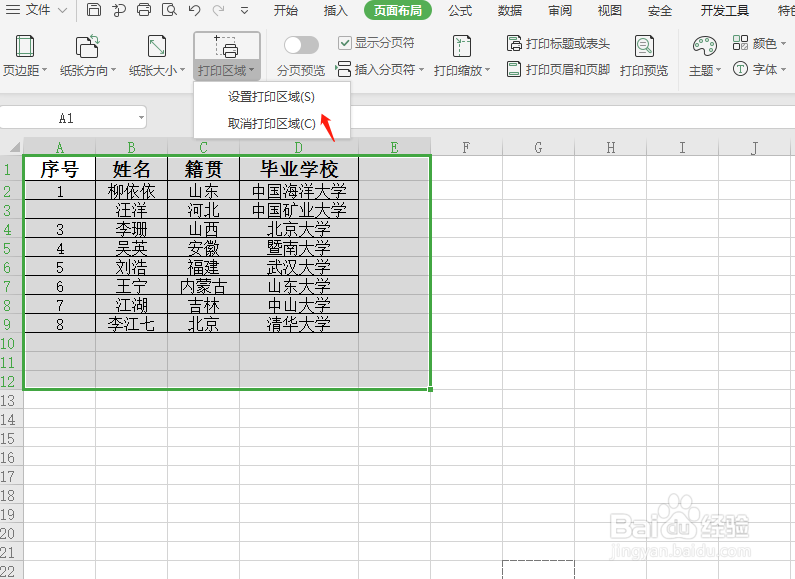Image resolution: width=795 pixels, height=579 pixels.
Task: Switch to the 安全 tab
Action: [x=660, y=10]
